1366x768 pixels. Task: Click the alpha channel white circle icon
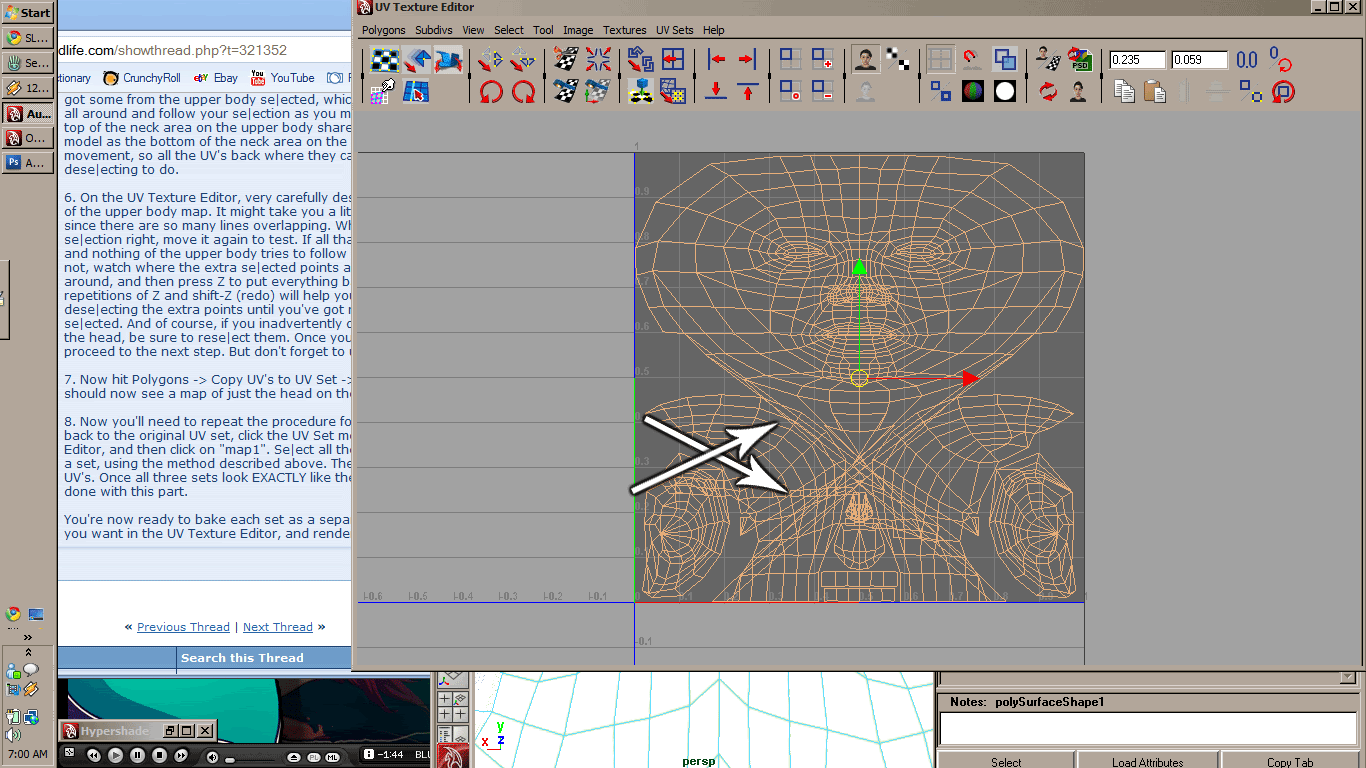[x=1004, y=92]
